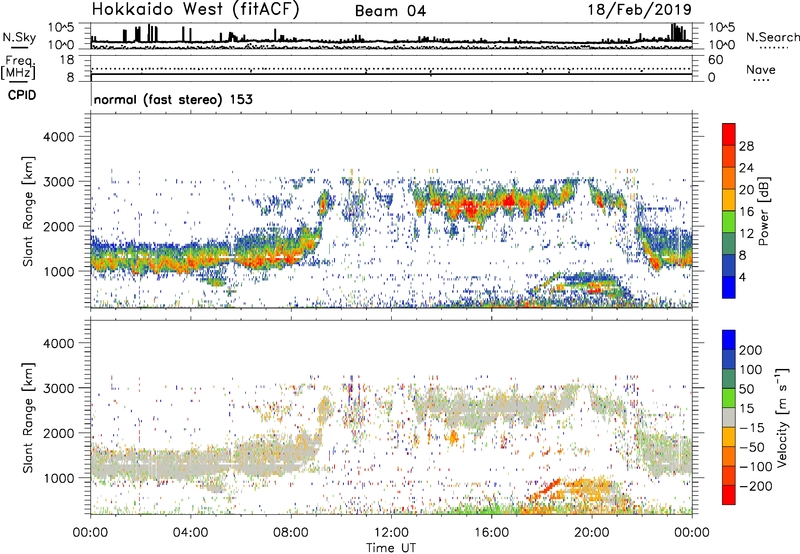Click the '20:00' time axis tick label
800x554 pixels.
pyautogui.click(x=591, y=533)
